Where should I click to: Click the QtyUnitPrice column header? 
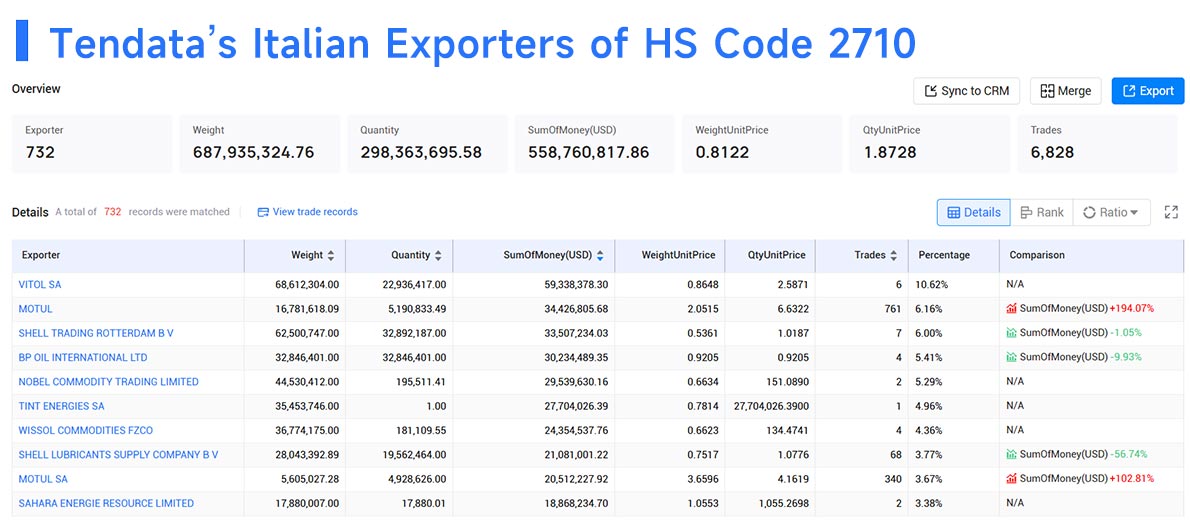(770, 256)
